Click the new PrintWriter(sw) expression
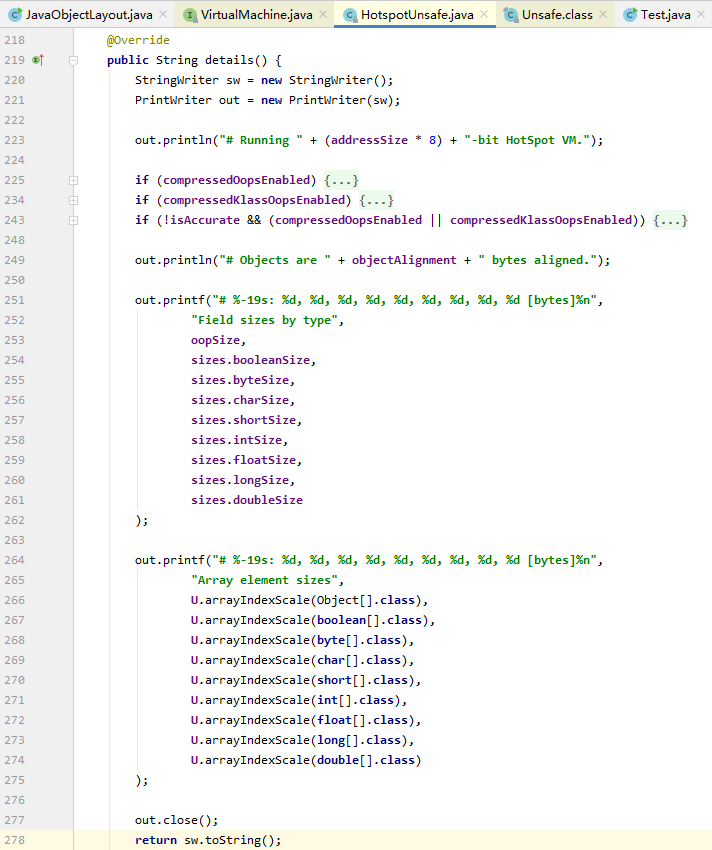 pos(327,100)
